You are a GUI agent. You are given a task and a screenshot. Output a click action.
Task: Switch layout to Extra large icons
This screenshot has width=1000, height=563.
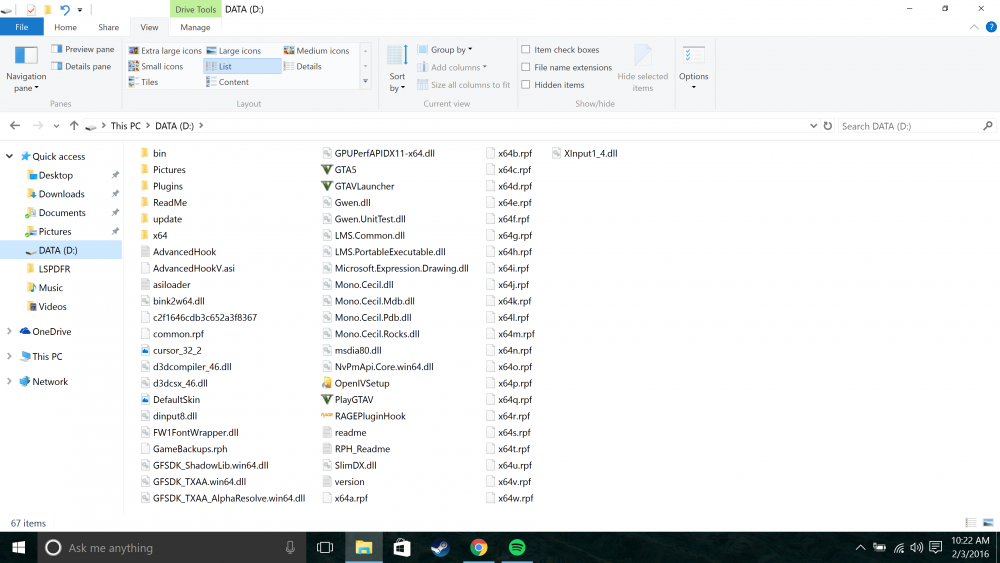coord(165,50)
